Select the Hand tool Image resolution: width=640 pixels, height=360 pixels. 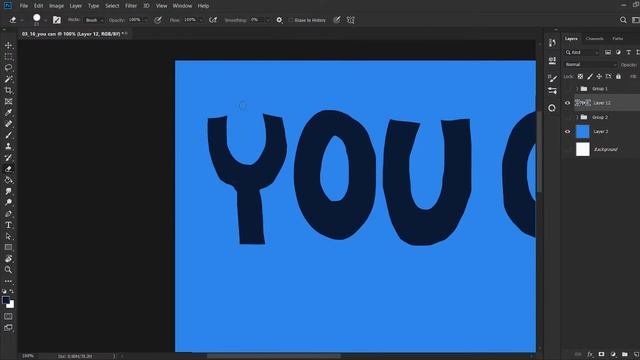point(8,258)
